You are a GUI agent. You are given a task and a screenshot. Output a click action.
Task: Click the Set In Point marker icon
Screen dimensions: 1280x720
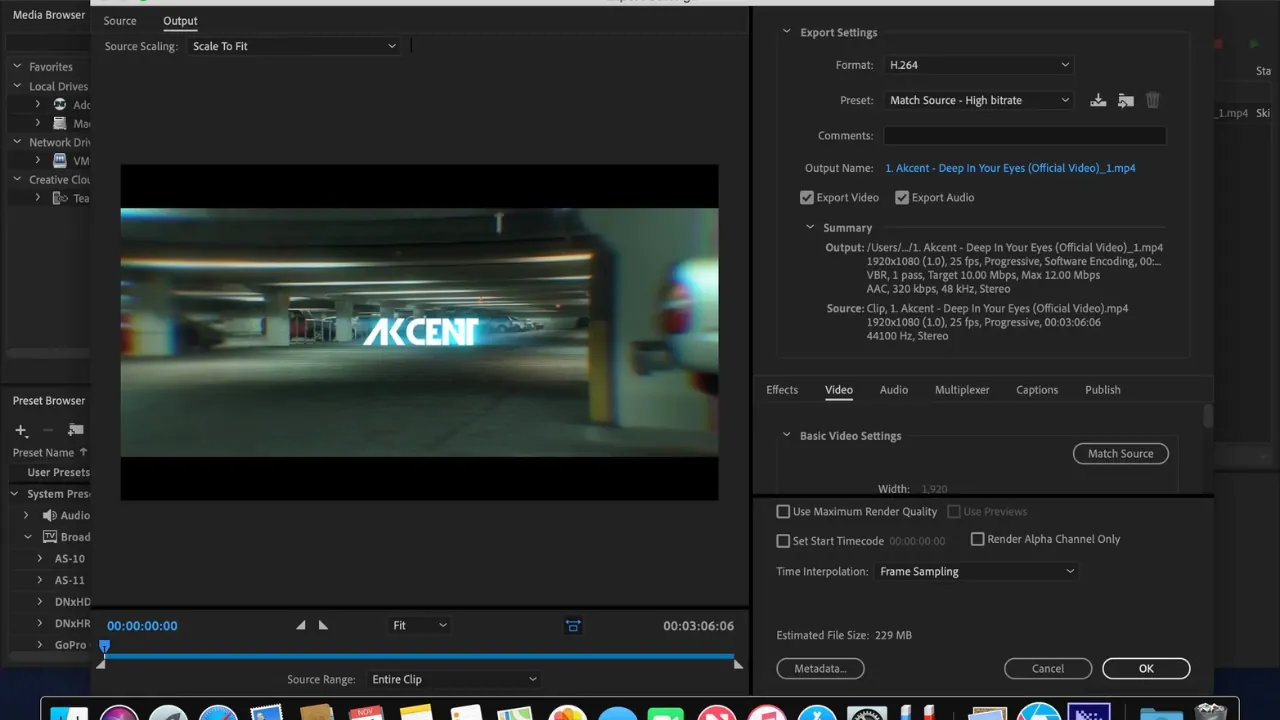300,625
